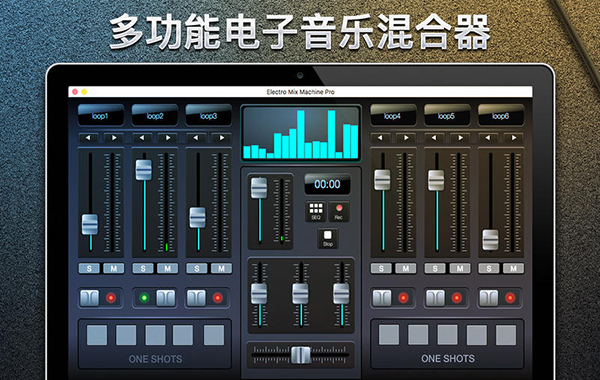This screenshot has width=600, height=380.
Task: Select previous sample for loop6
Action: [488, 138]
